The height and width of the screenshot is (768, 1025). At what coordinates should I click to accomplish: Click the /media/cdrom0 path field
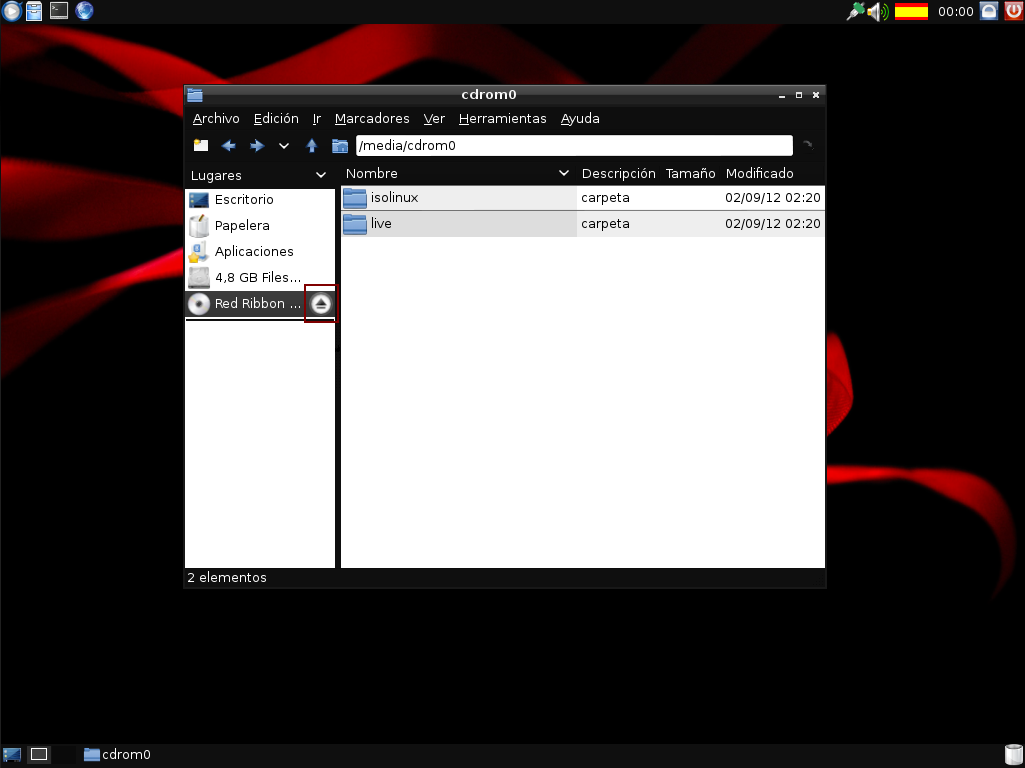click(x=573, y=146)
